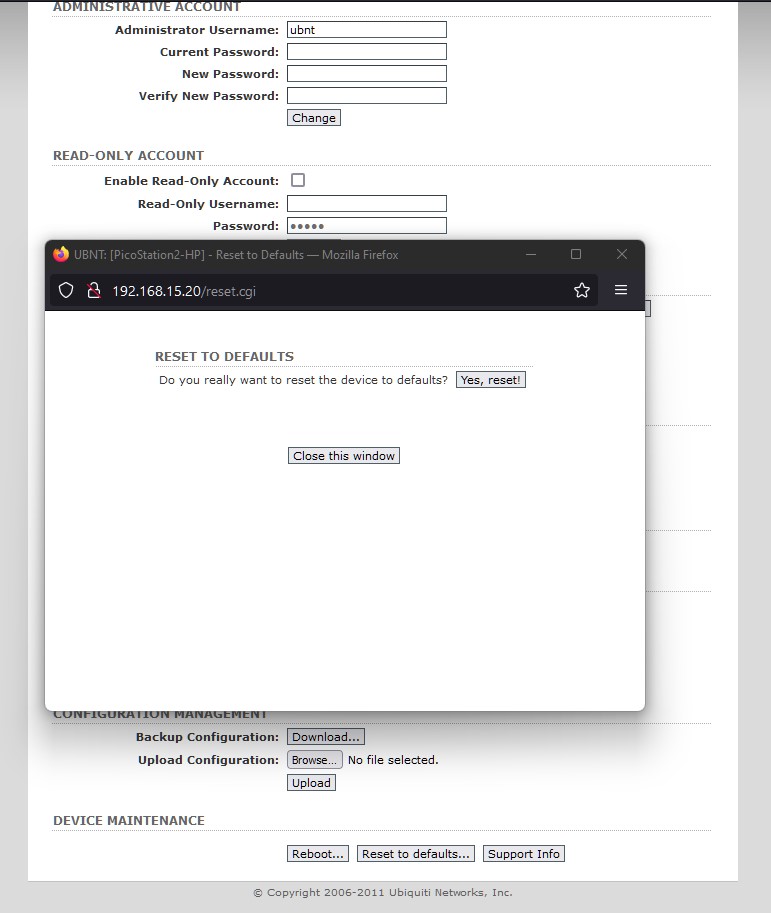Download the backup configuration

325,737
